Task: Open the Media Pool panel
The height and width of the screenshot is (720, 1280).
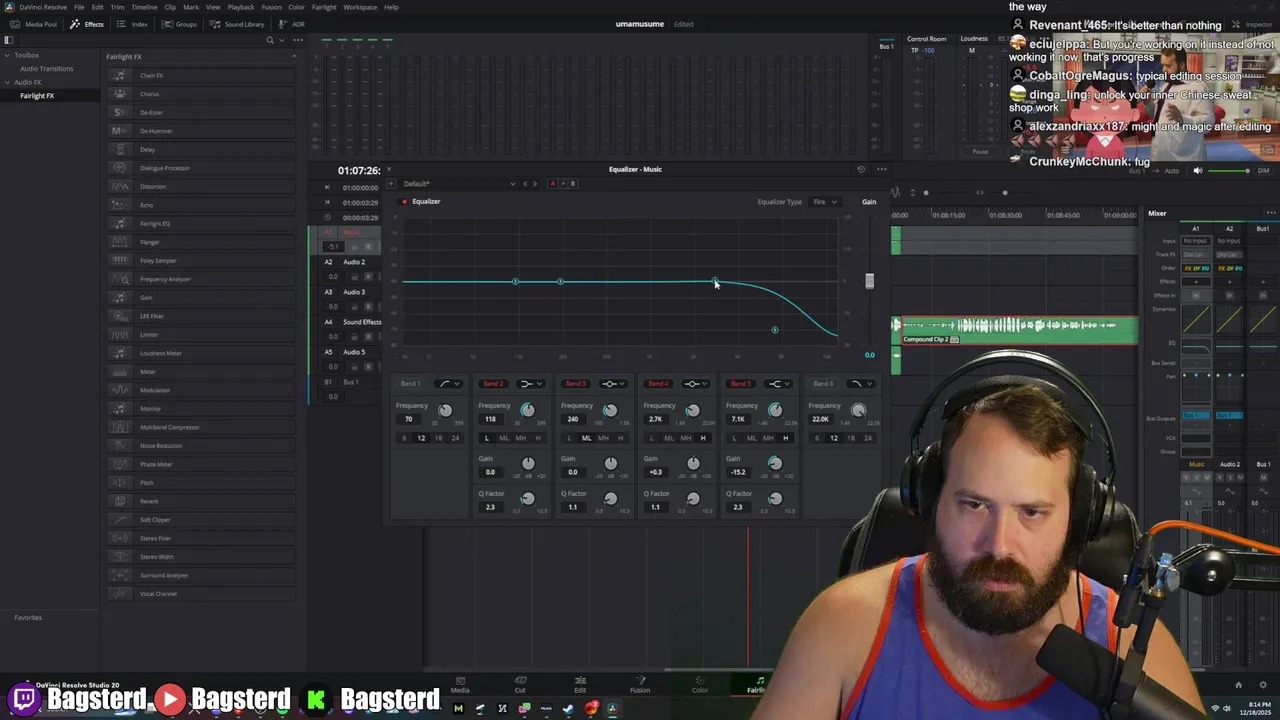Action: (35, 24)
